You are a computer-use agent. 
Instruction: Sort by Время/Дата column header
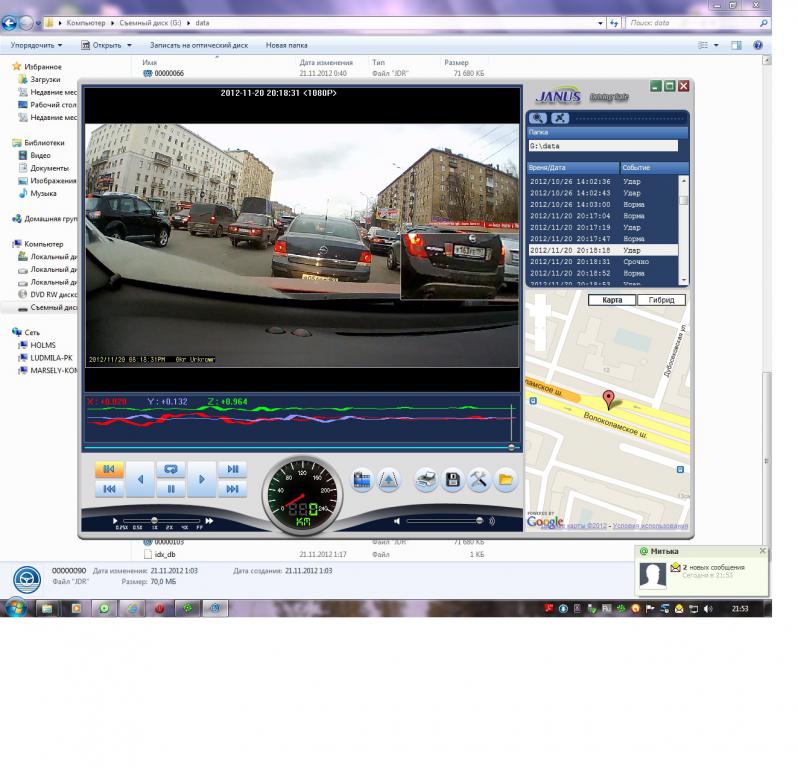(573, 167)
